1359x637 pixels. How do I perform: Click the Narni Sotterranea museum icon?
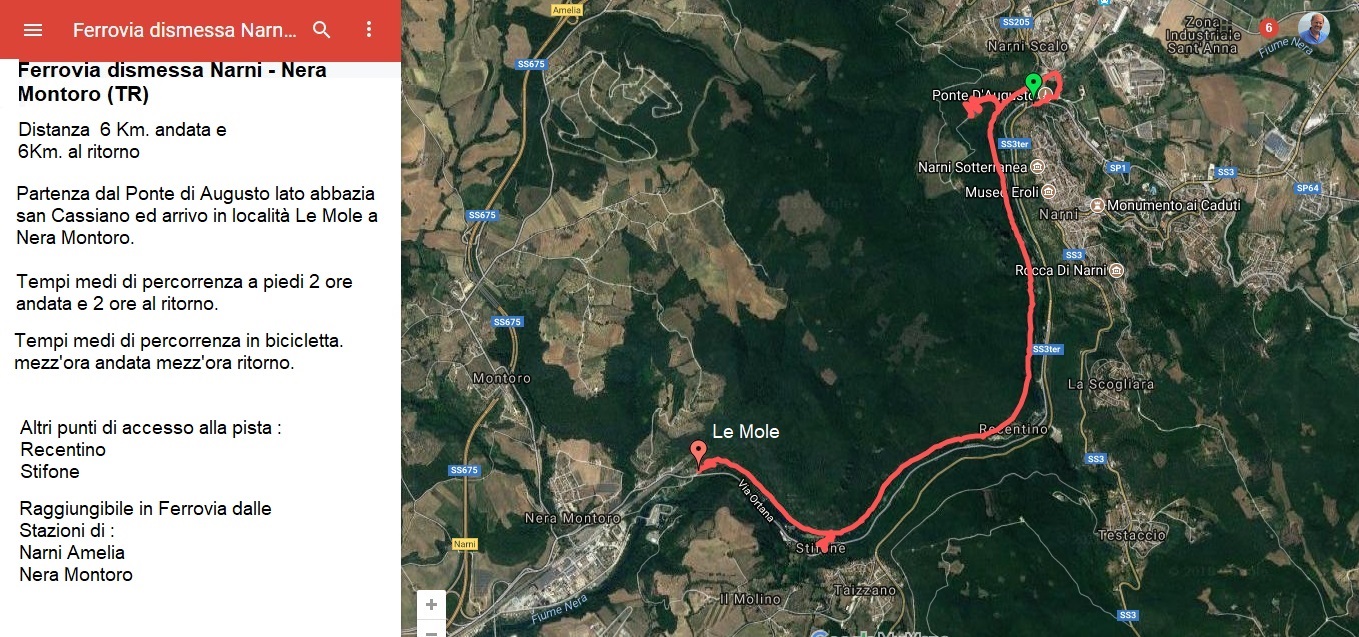tap(1037, 167)
